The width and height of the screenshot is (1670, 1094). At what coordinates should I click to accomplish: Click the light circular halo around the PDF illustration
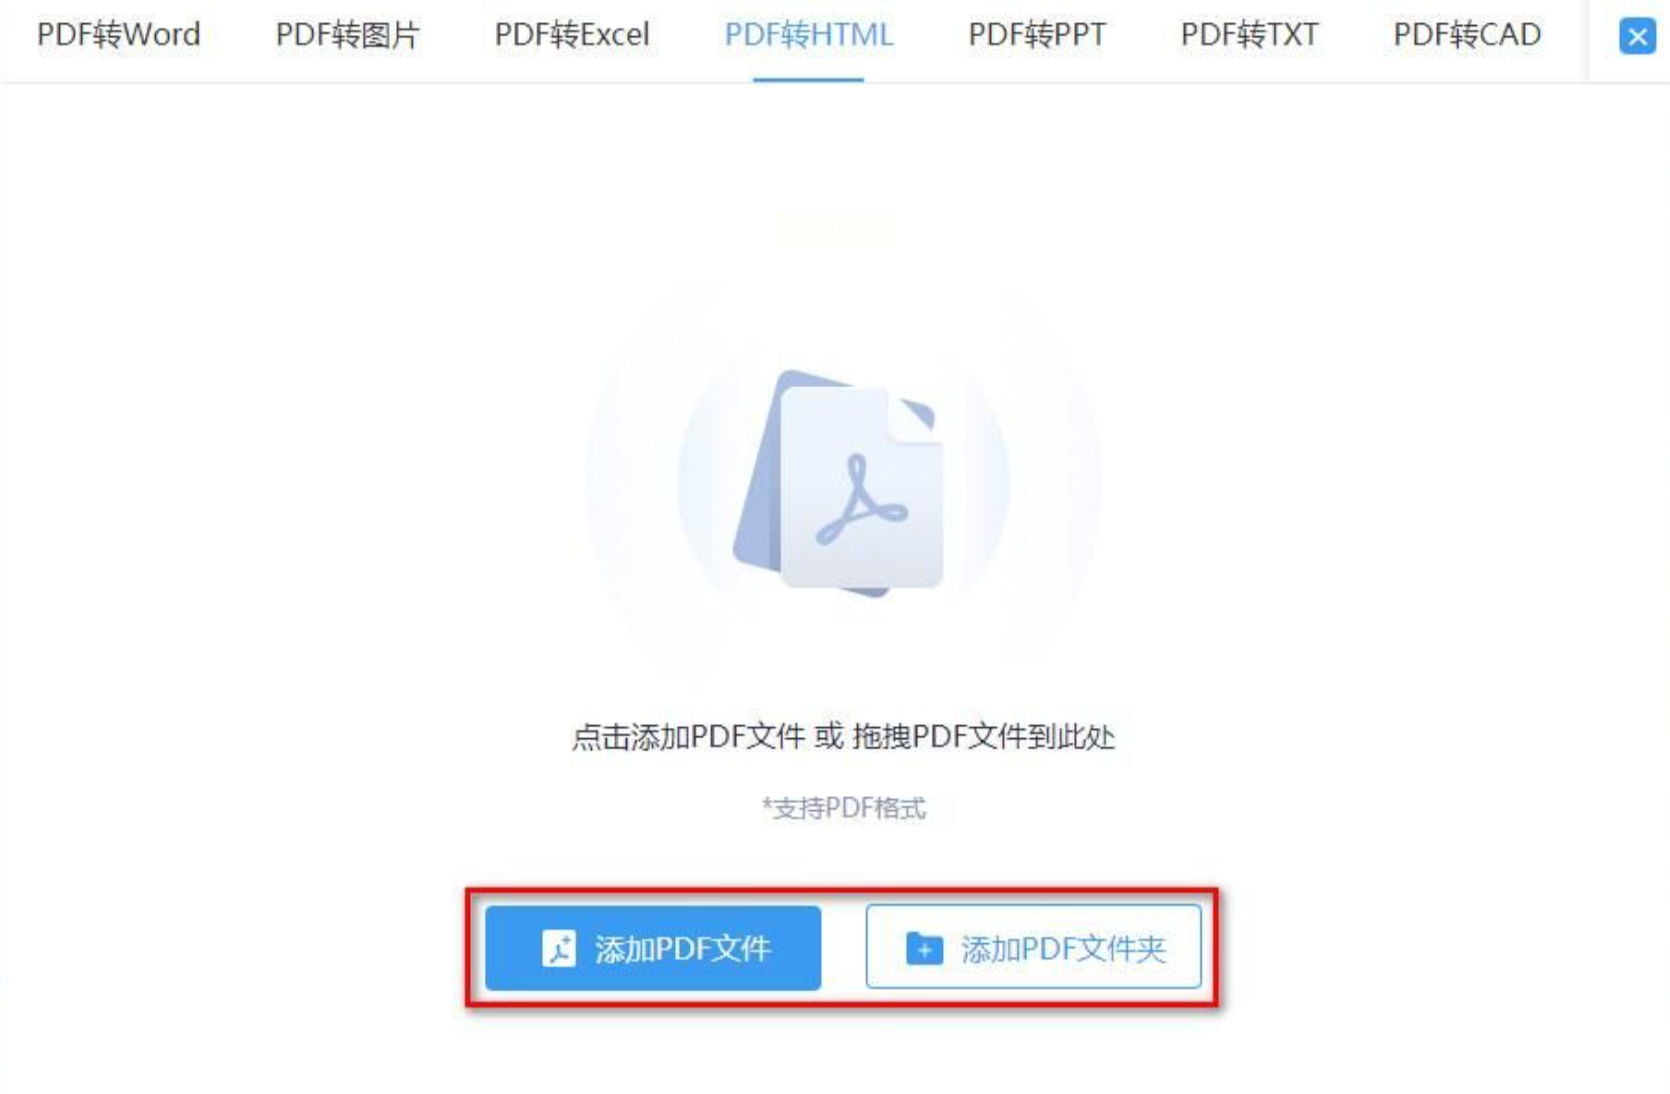[843, 481]
